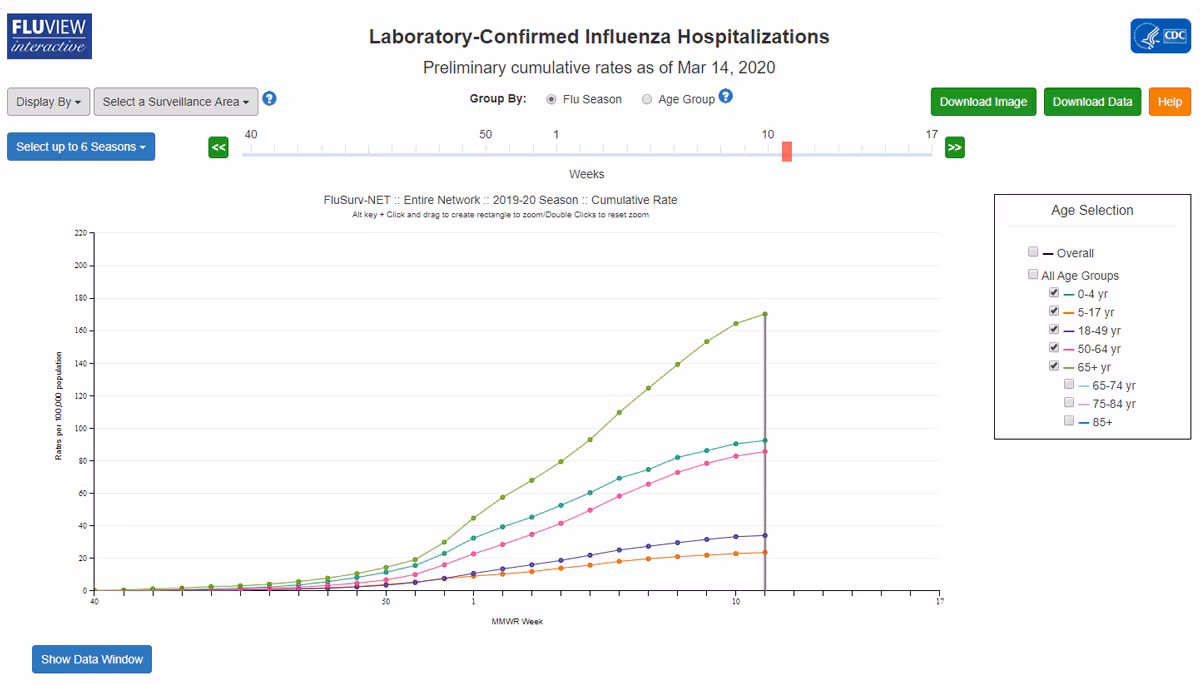Viewport: 1200px width, 684px height.
Task: Open the Select a Surveillance Area dropdown
Action: pyautogui.click(x=175, y=101)
